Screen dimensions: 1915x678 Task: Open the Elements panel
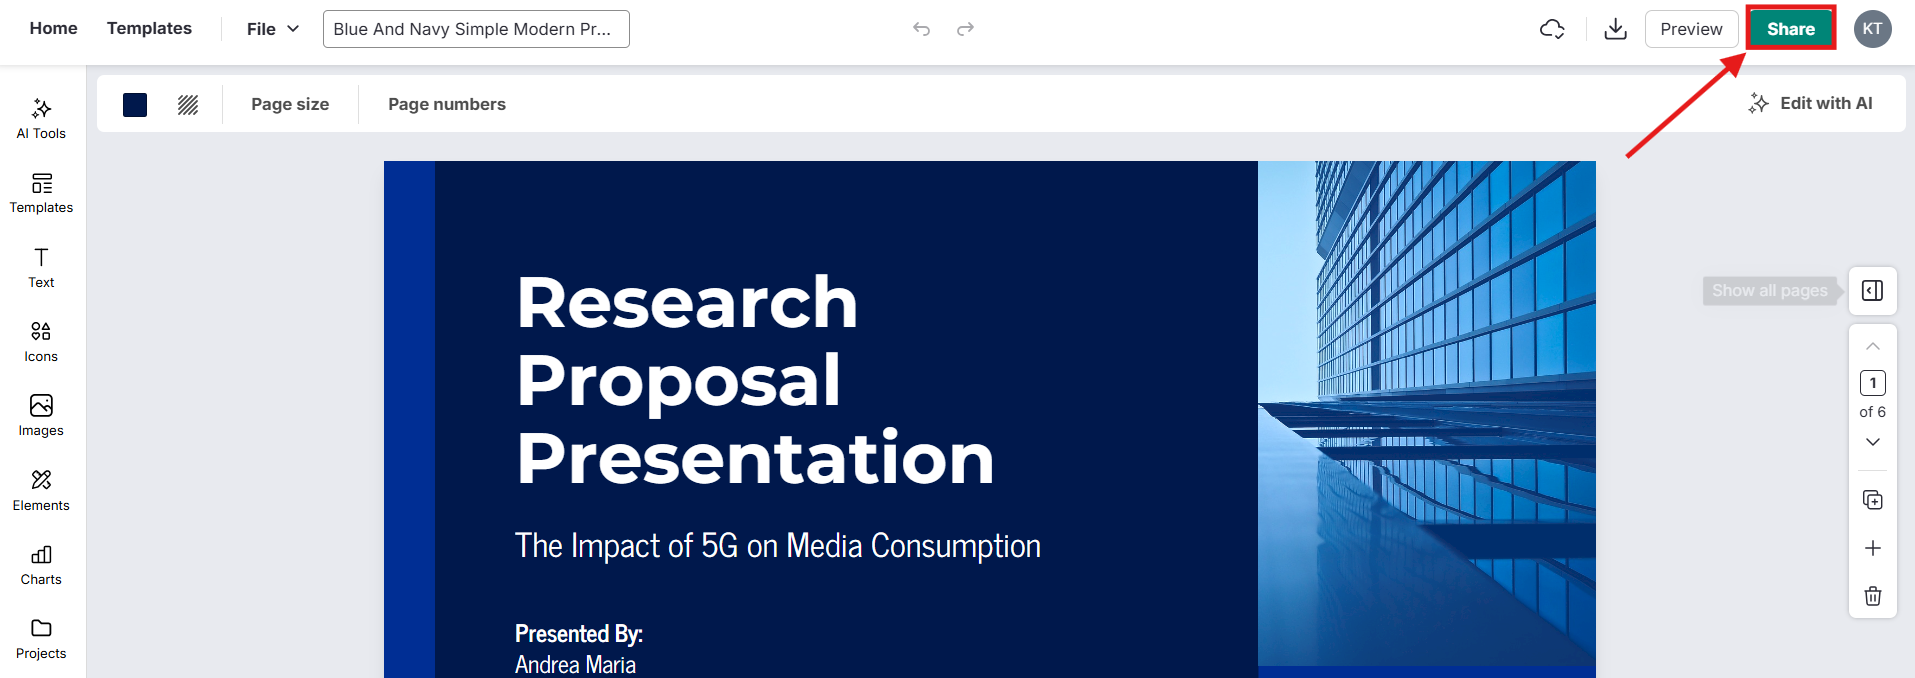(41, 490)
